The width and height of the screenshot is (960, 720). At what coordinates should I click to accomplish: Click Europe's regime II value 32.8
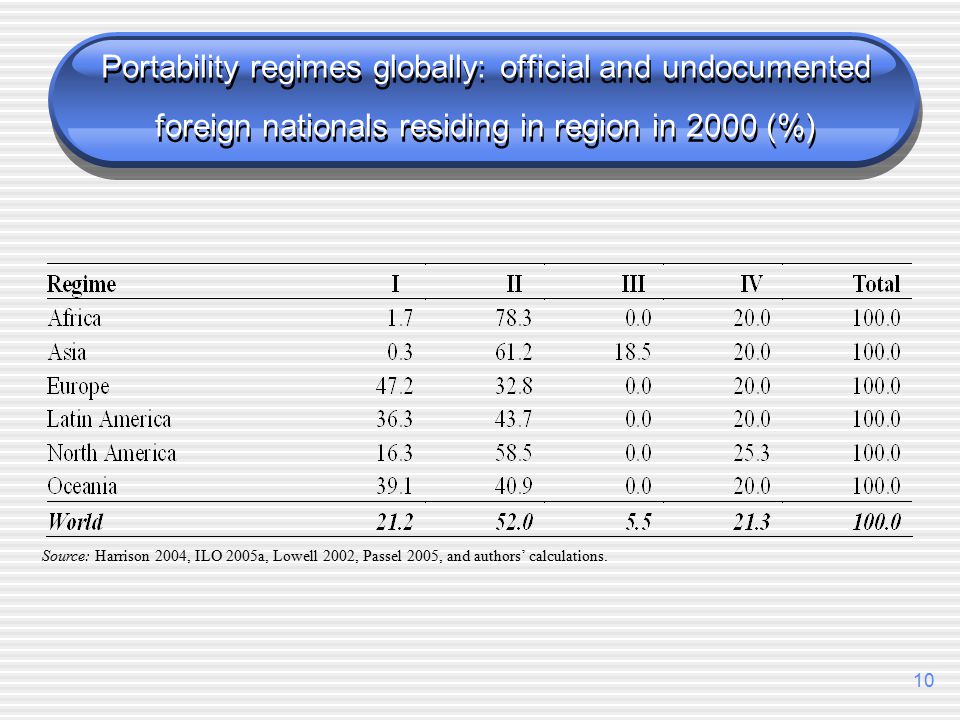pyautogui.click(x=514, y=386)
